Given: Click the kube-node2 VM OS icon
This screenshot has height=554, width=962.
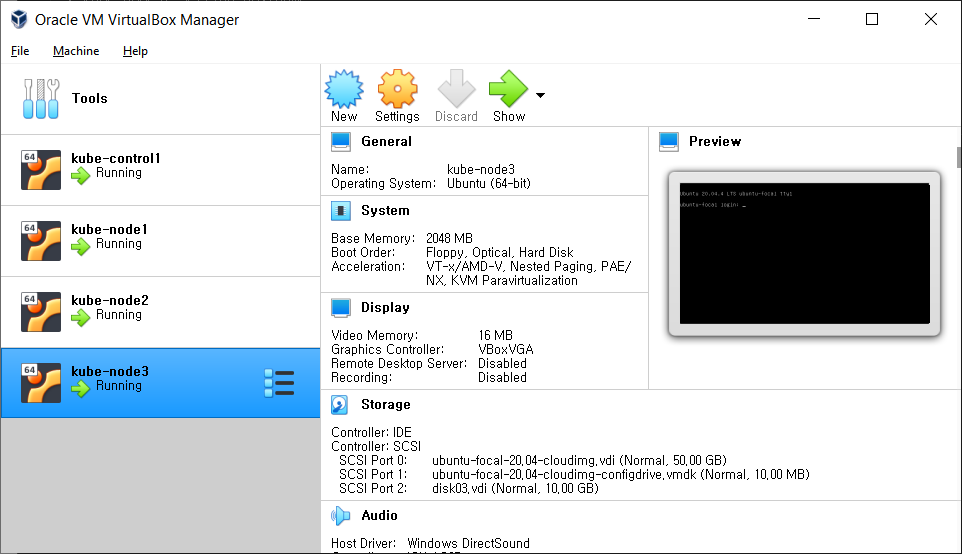Looking at the screenshot, I should (40, 312).
